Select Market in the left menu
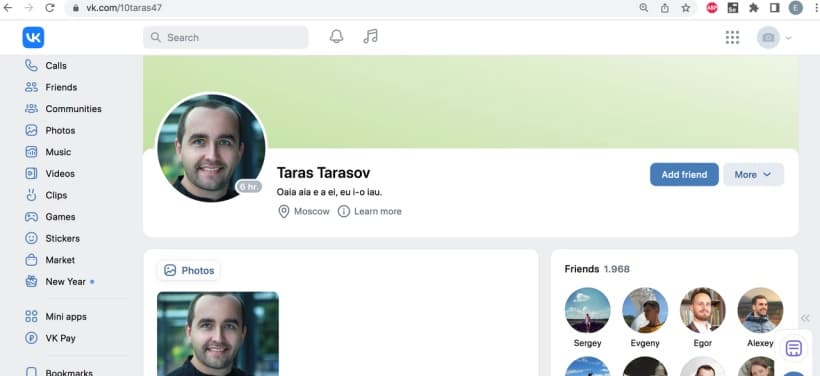This screenshot has height=376, width=820. pyautogui.click(x=60, y=260)
